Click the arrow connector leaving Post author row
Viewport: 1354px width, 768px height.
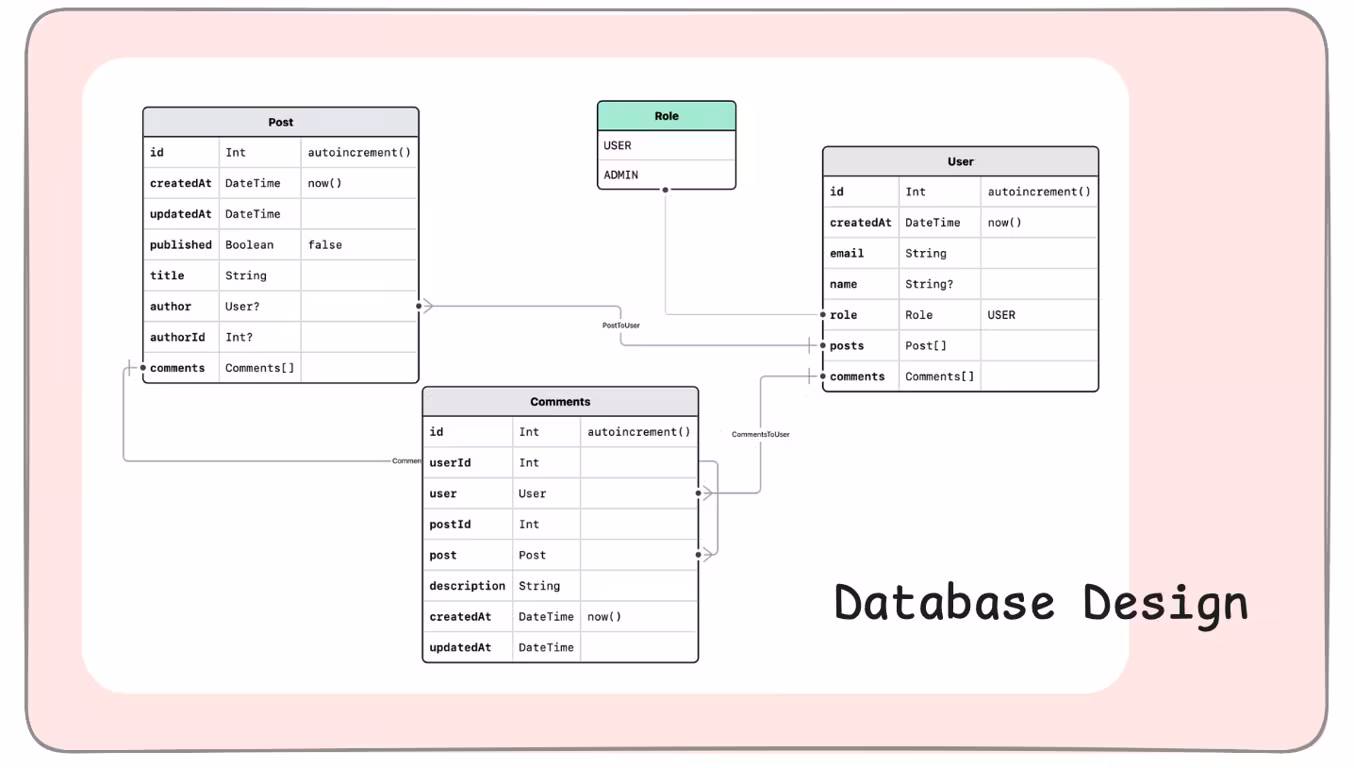coord(428,306)
